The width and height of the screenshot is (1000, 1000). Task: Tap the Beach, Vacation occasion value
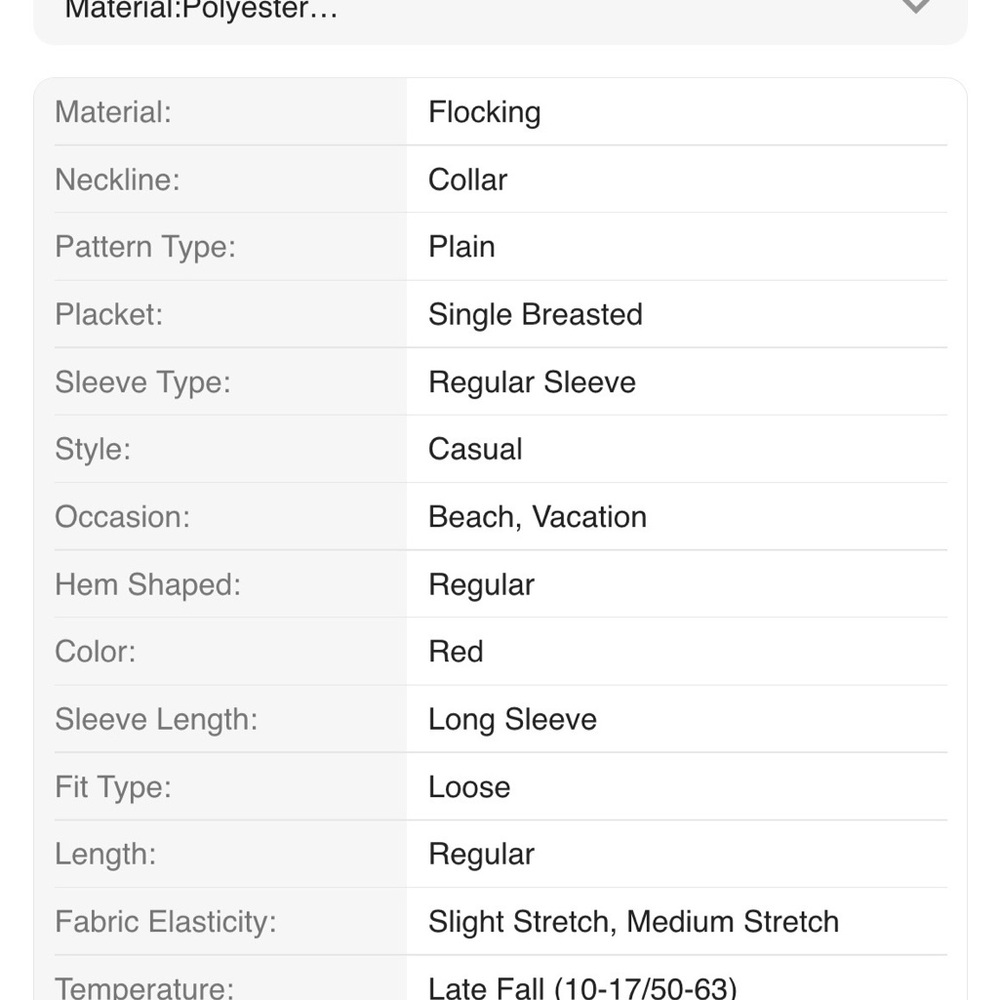click(537, 517)
